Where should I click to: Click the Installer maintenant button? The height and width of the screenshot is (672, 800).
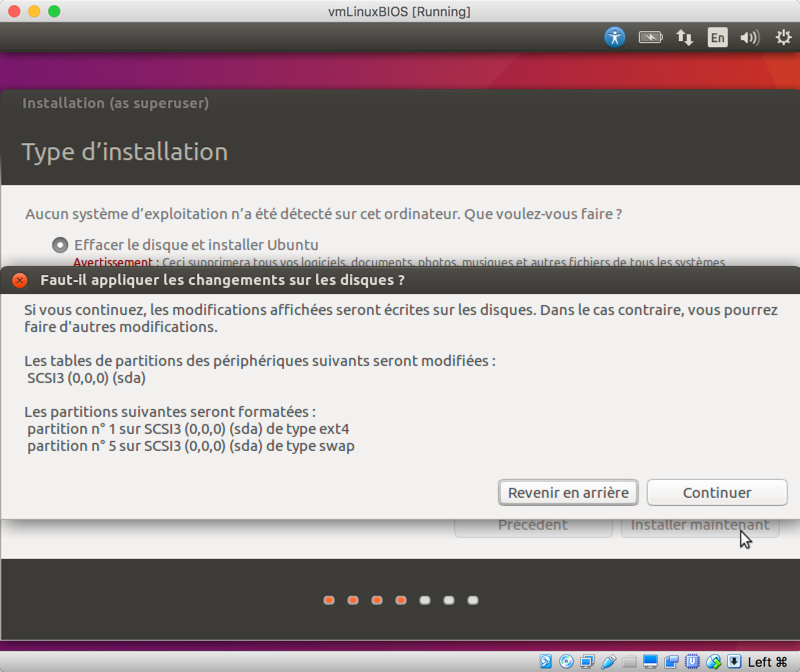click(x=699, y=526)
